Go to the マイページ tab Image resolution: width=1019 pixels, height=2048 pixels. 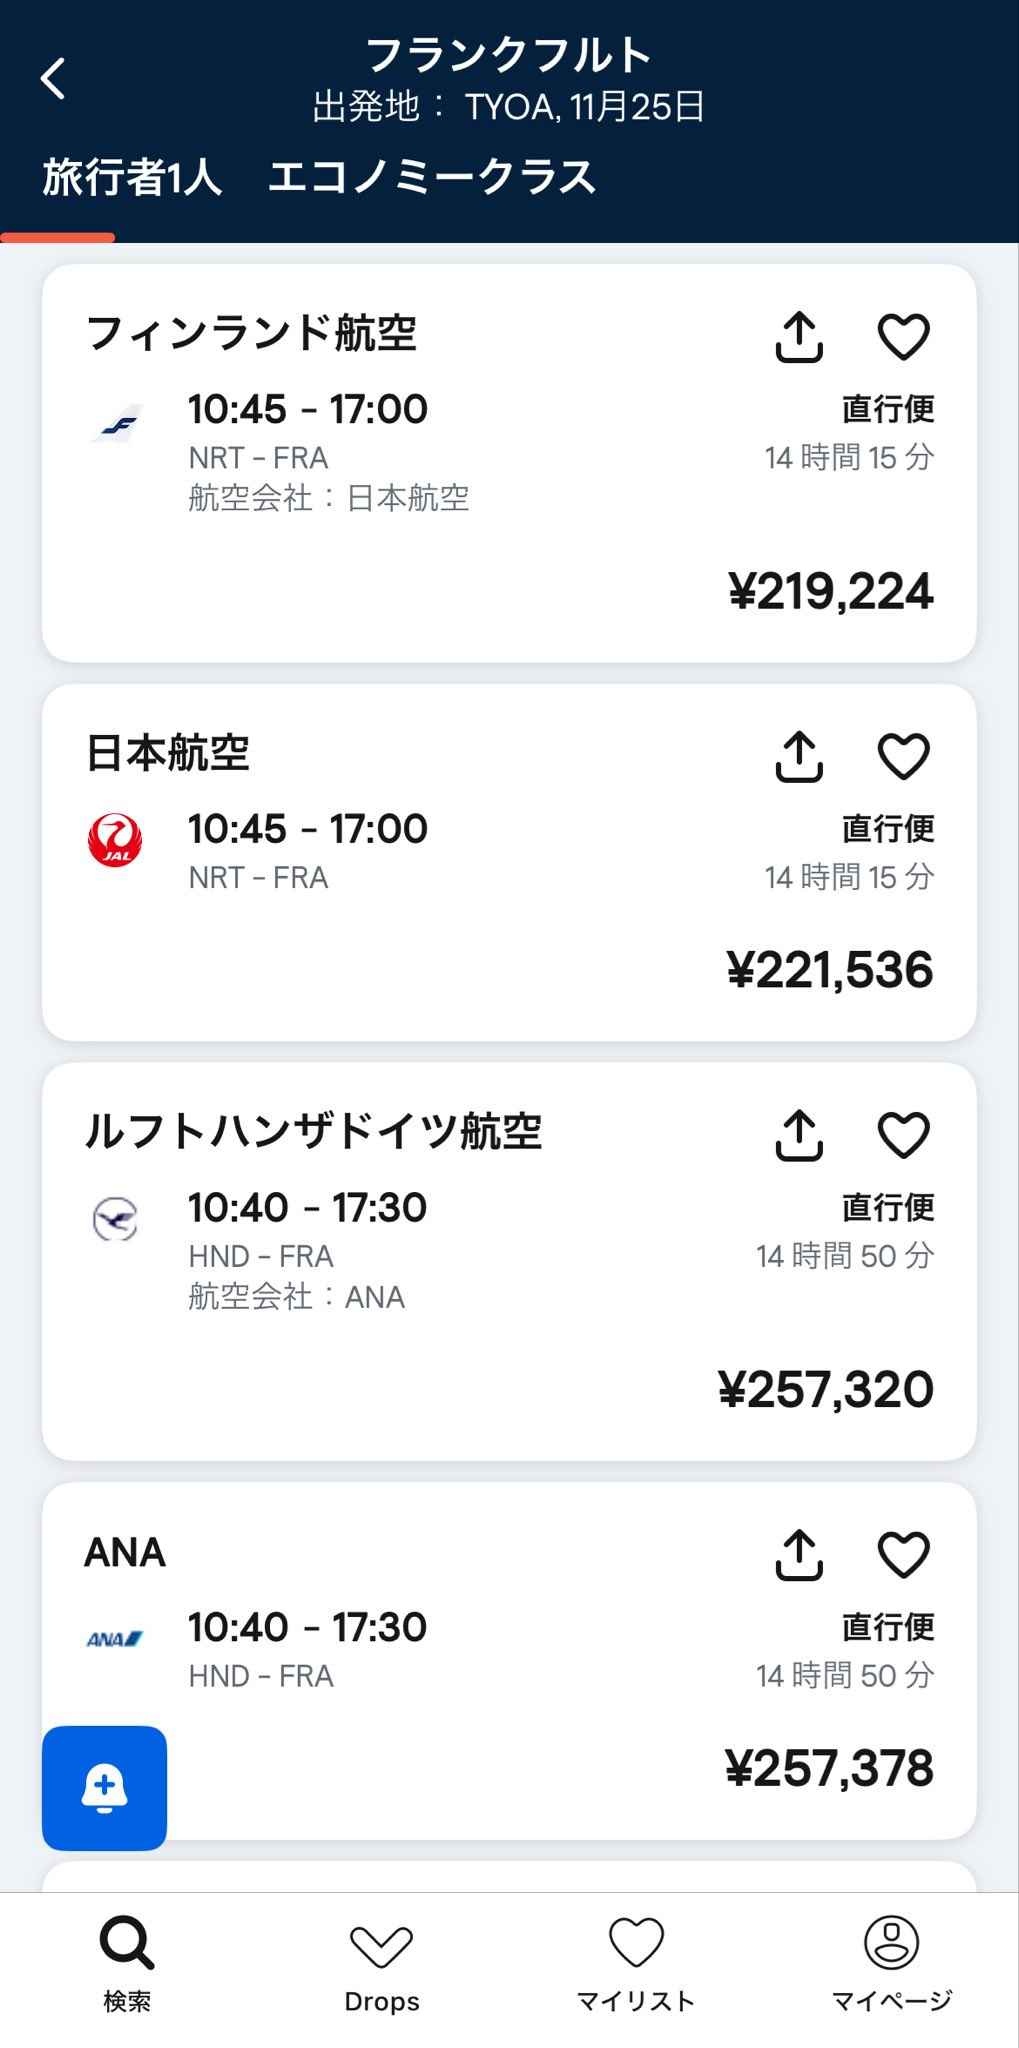pyautogui.click(x=891, y=1965)
